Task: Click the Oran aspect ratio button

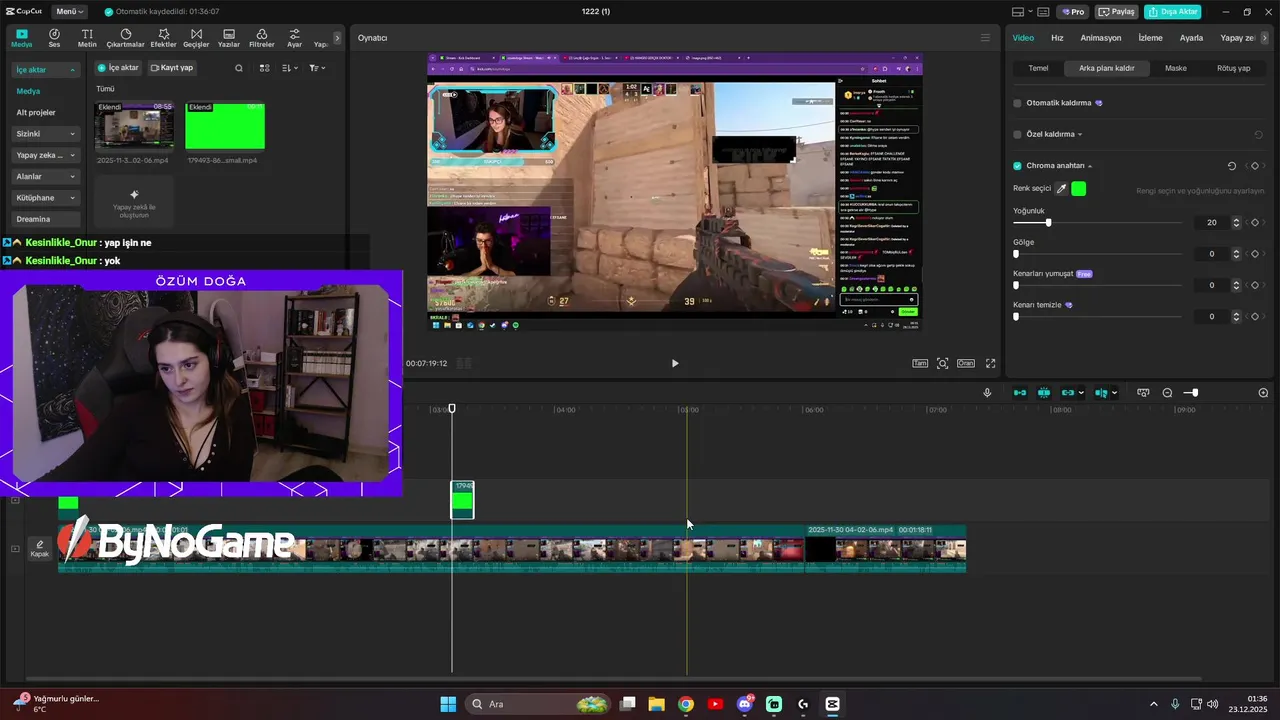Action: pos(966,364)
